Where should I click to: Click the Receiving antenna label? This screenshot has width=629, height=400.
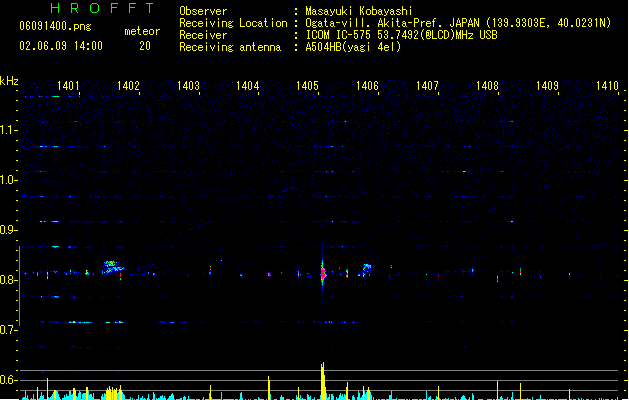[x=230, y=47]
